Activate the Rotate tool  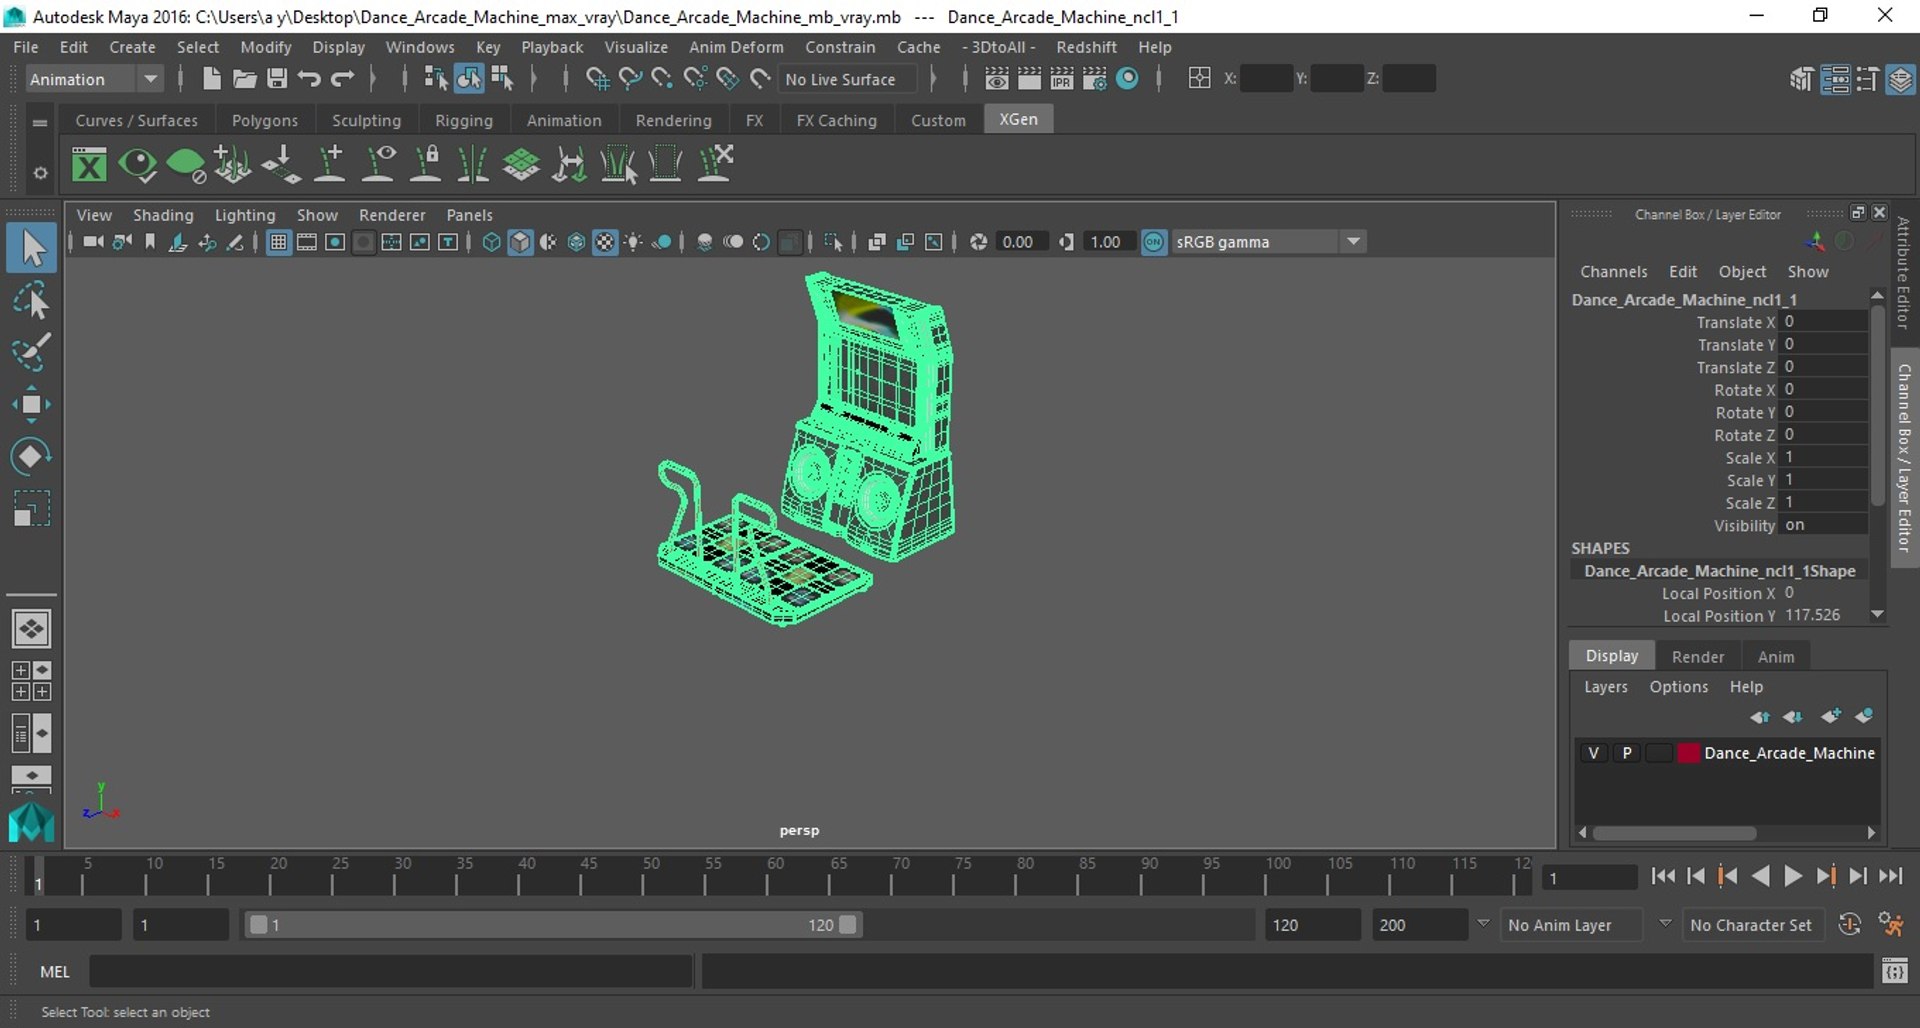click(31, 457)
